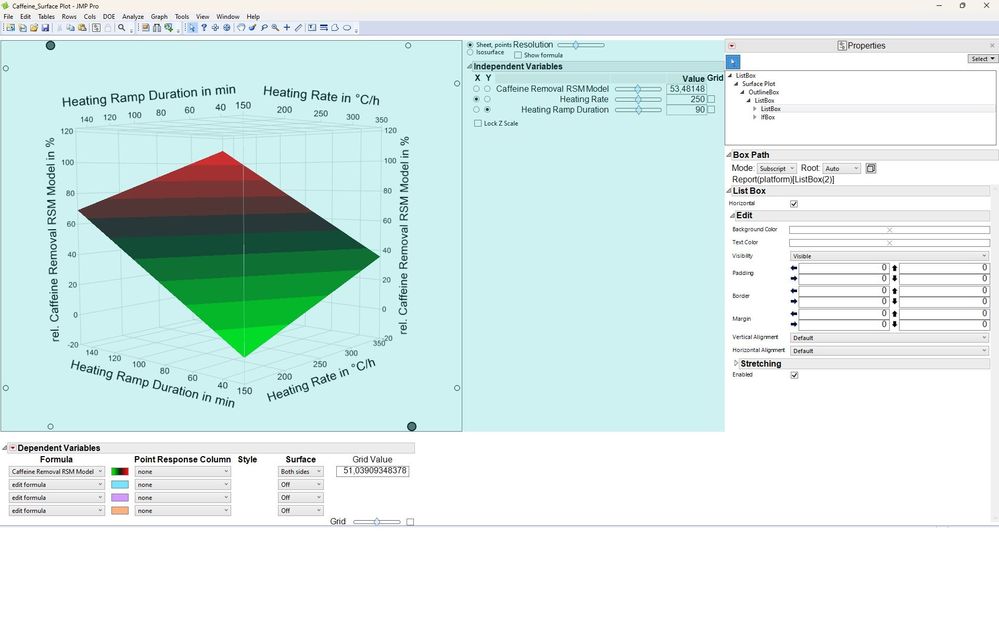Viewport: 999px width, 640px height.
Task: Enable the Lock Z Scale checkbox
Action: tap(478, 123)
